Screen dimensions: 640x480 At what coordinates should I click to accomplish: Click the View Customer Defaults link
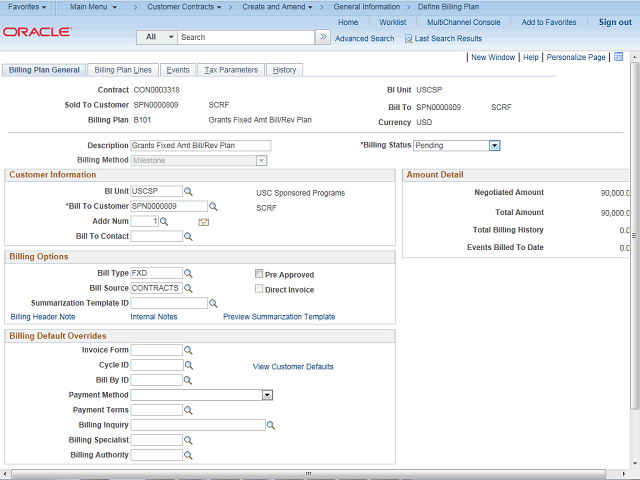[x=293, y=367]
